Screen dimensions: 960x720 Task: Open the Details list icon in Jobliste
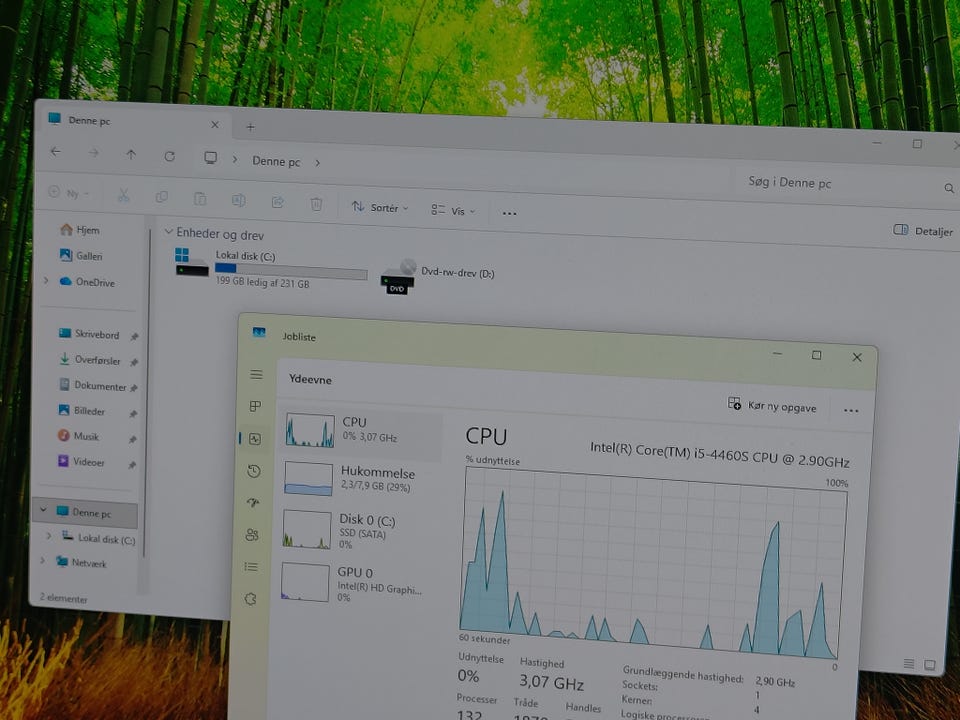pyautogui.click(x=251, y=566)
